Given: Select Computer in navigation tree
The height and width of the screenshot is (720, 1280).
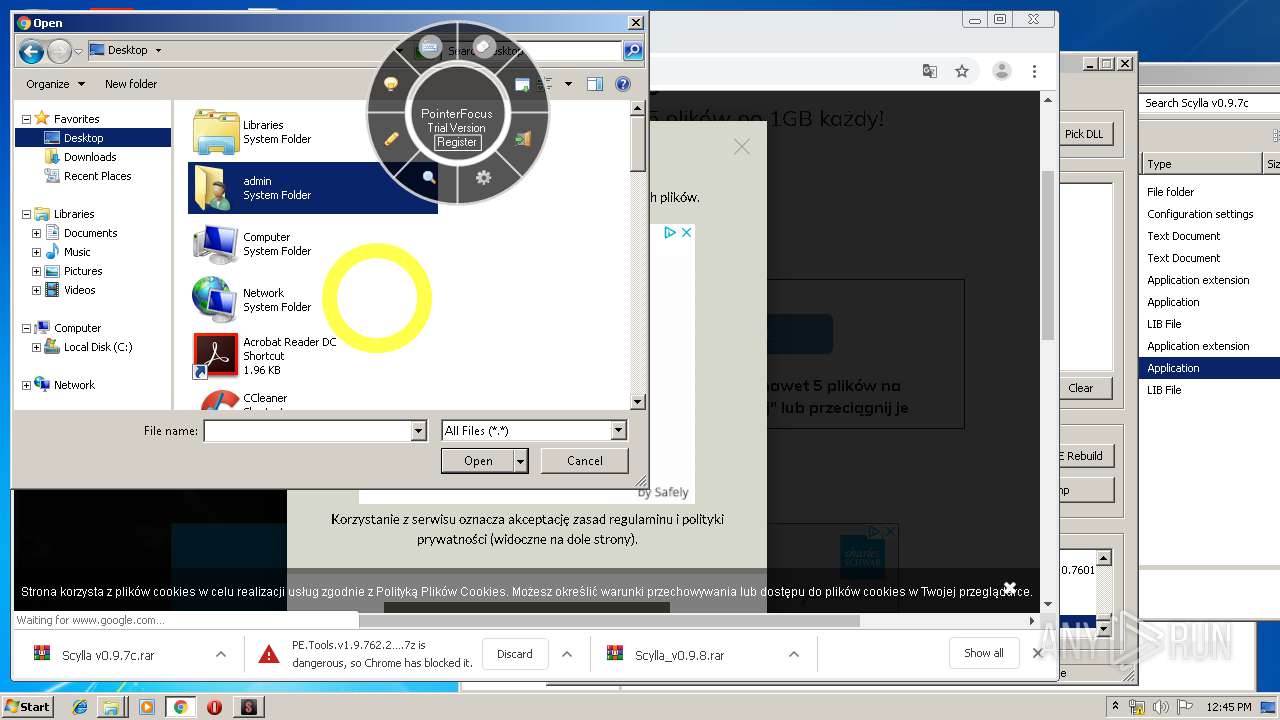Looking at the screenshot, I should pyautogui.click(x=77, y=328).
